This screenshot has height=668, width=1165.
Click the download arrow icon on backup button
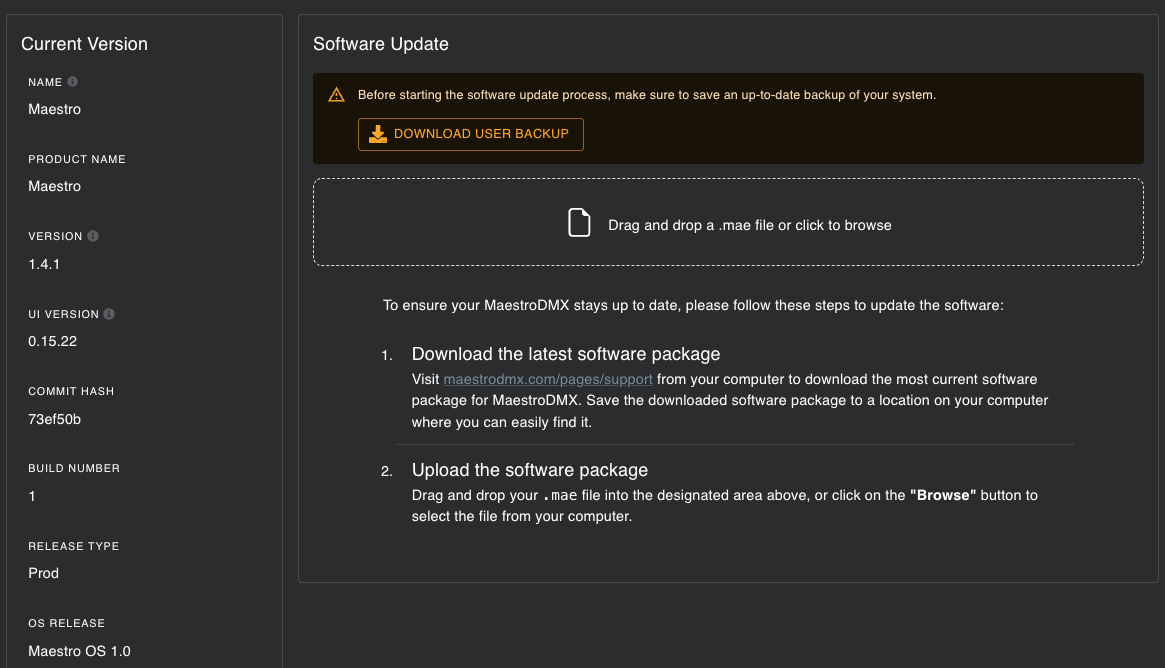point(377,134)
